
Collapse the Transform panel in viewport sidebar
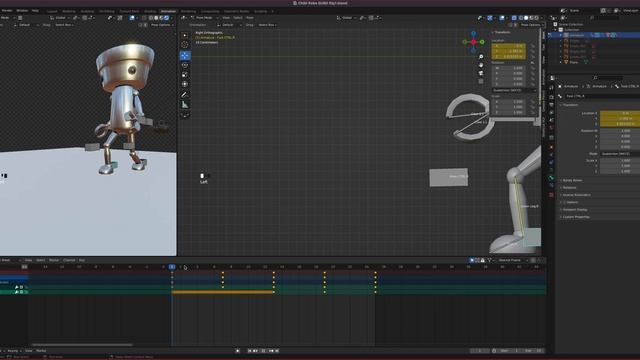502,32
